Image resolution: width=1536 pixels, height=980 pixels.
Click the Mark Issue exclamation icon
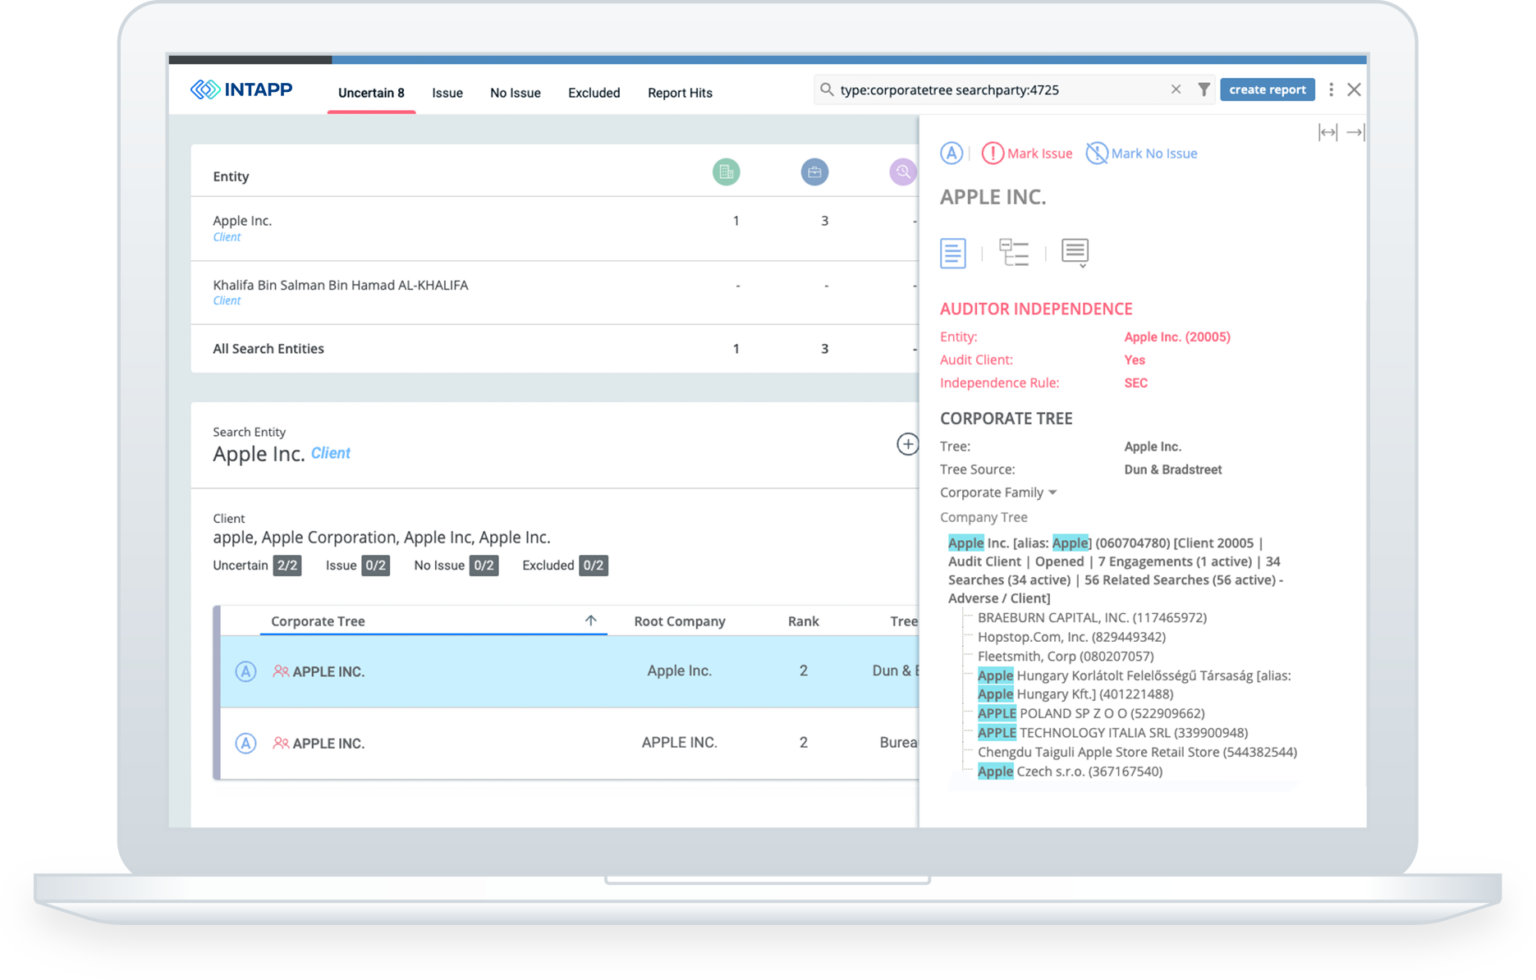(x=992, y=153)
